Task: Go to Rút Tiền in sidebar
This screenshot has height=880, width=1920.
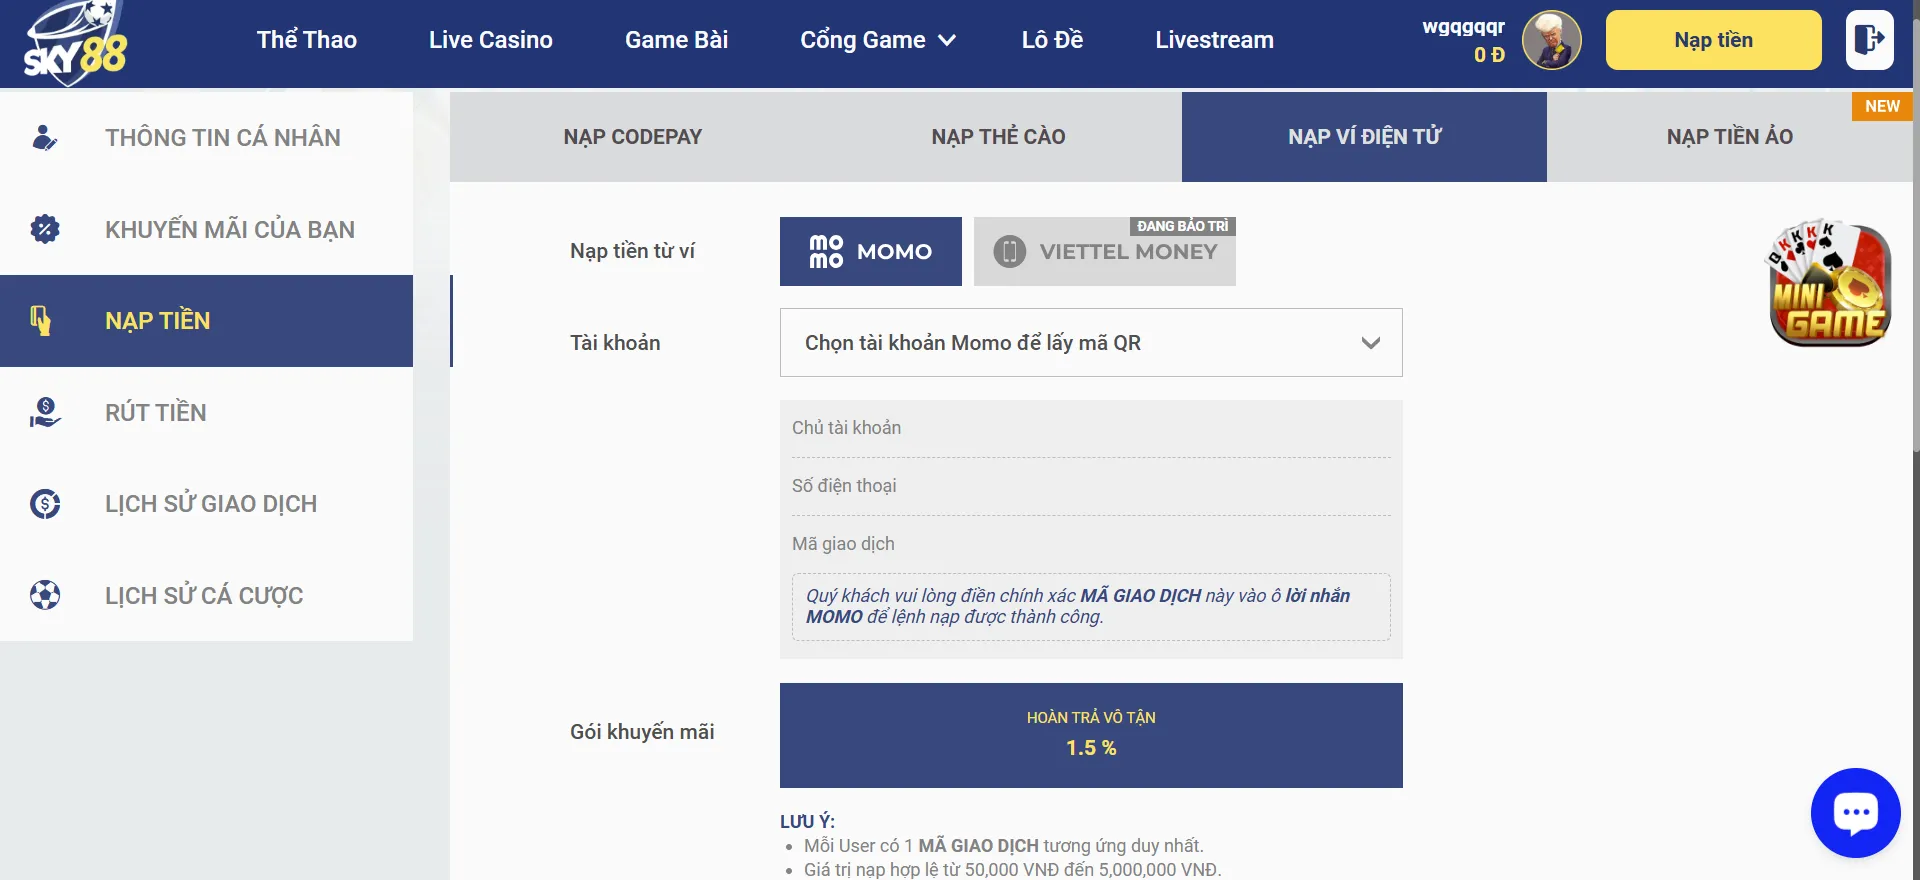Action: [156, 412]
